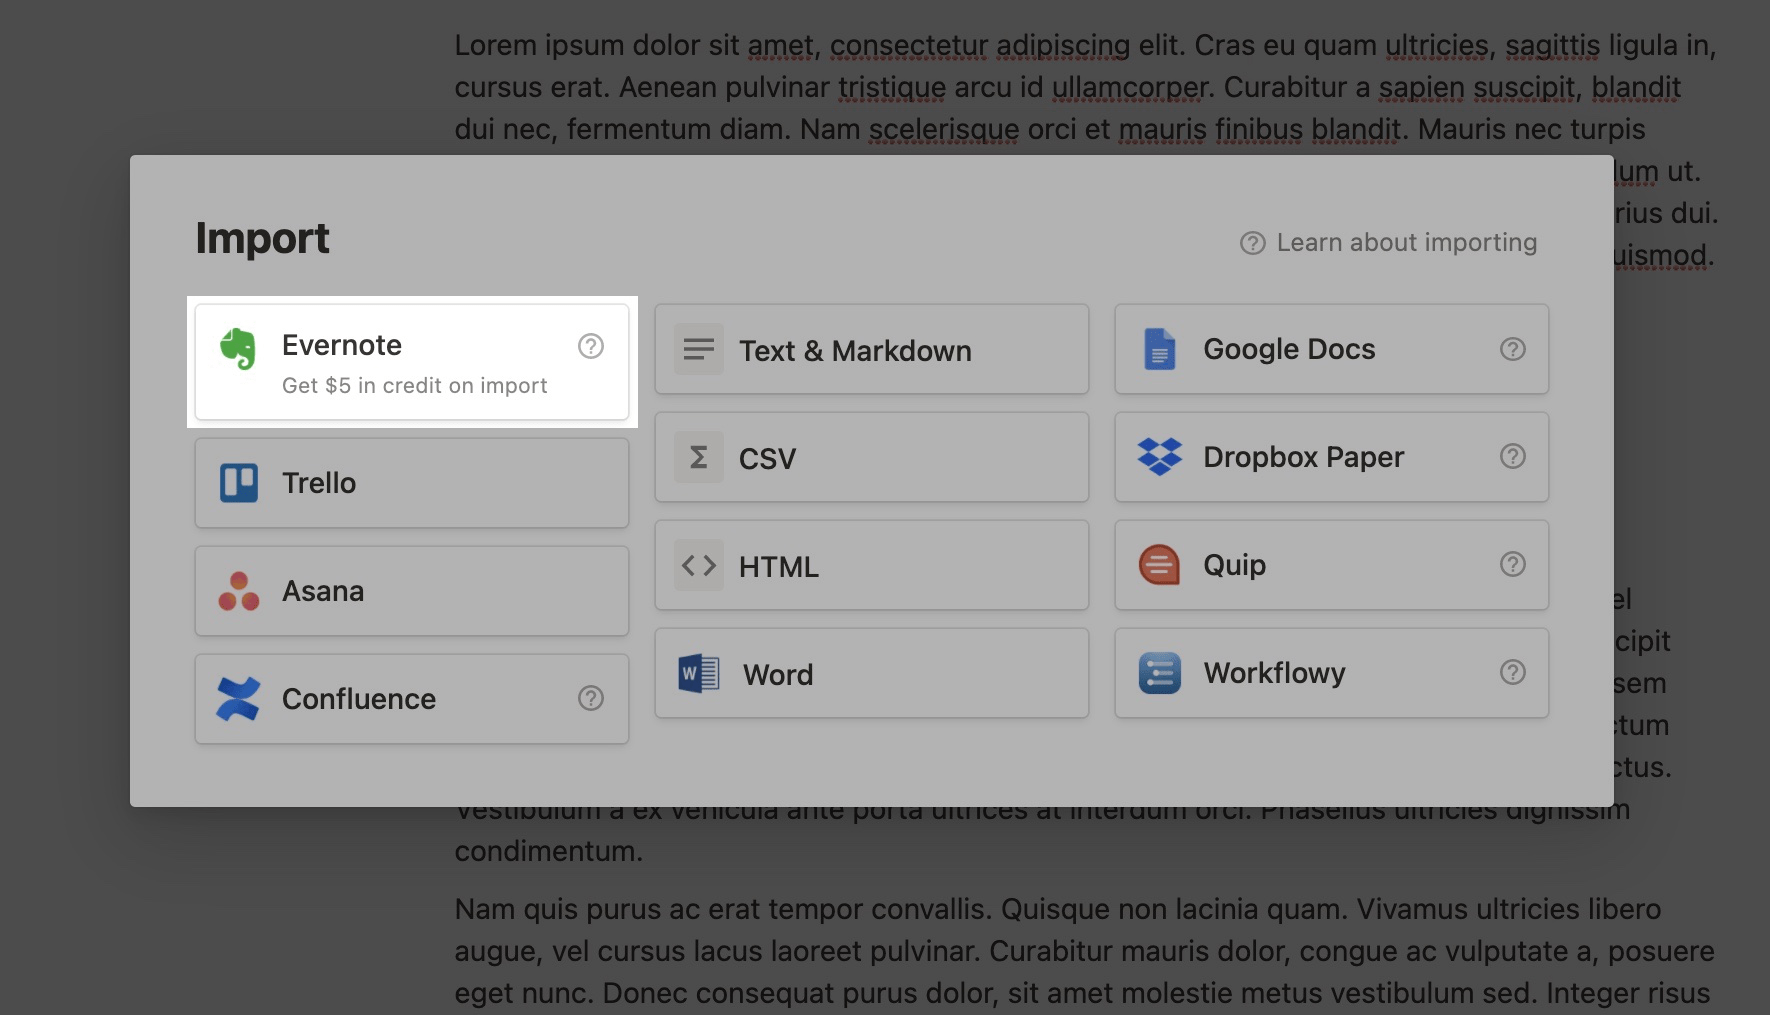
Task: Click the Quip speech bubble icon
Action: (x=1159, y=565)
